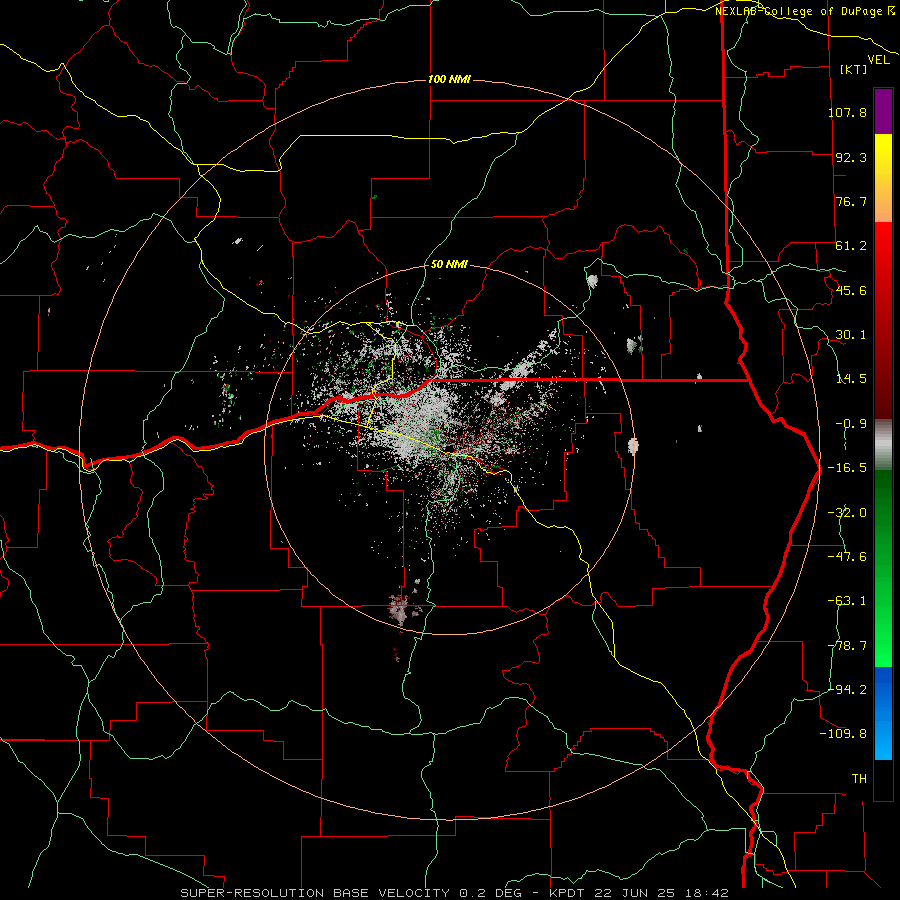900x900 pixels.
Task: Click the -16.5 velocity scale value
Action: point(847,468)
